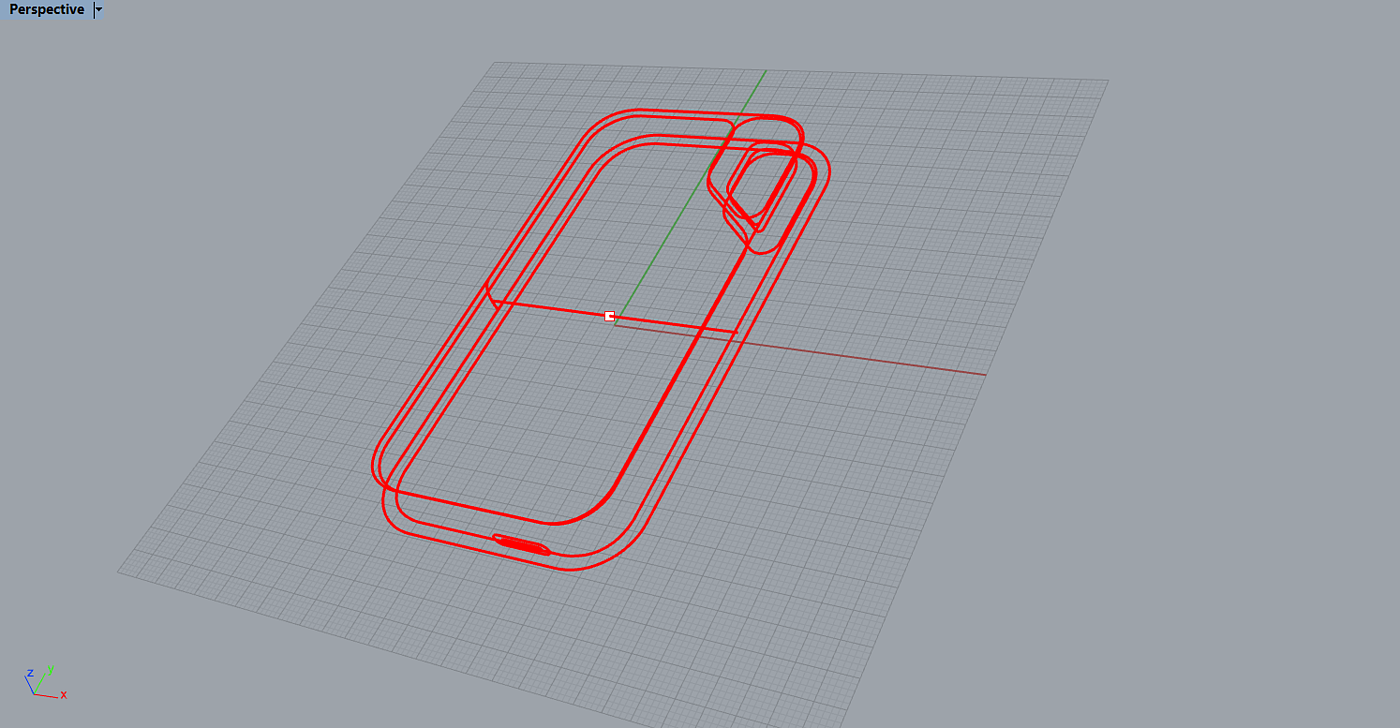Select the straight red line crossing the phone outline
Viewport: 1400px width, 728px height.
614,317
